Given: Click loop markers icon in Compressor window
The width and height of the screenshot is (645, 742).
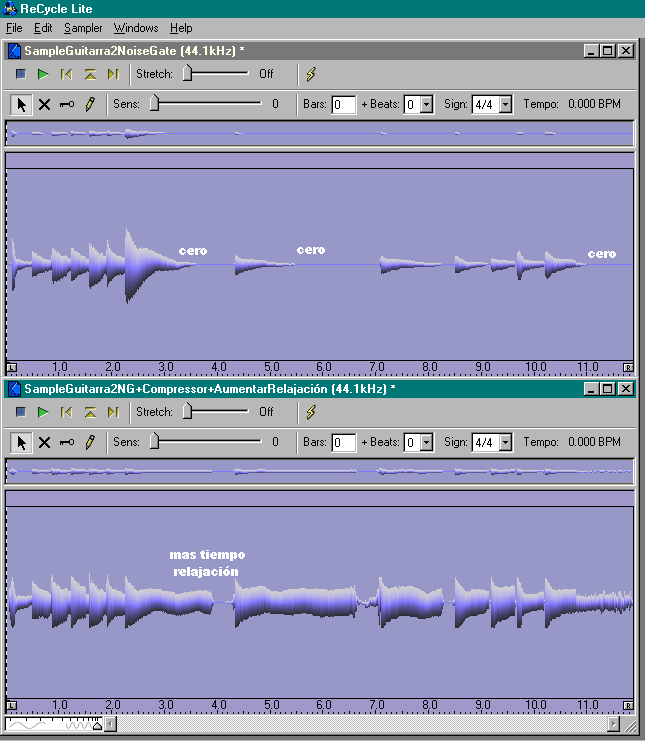Looking at the screenshot, I should click(90, 412).
